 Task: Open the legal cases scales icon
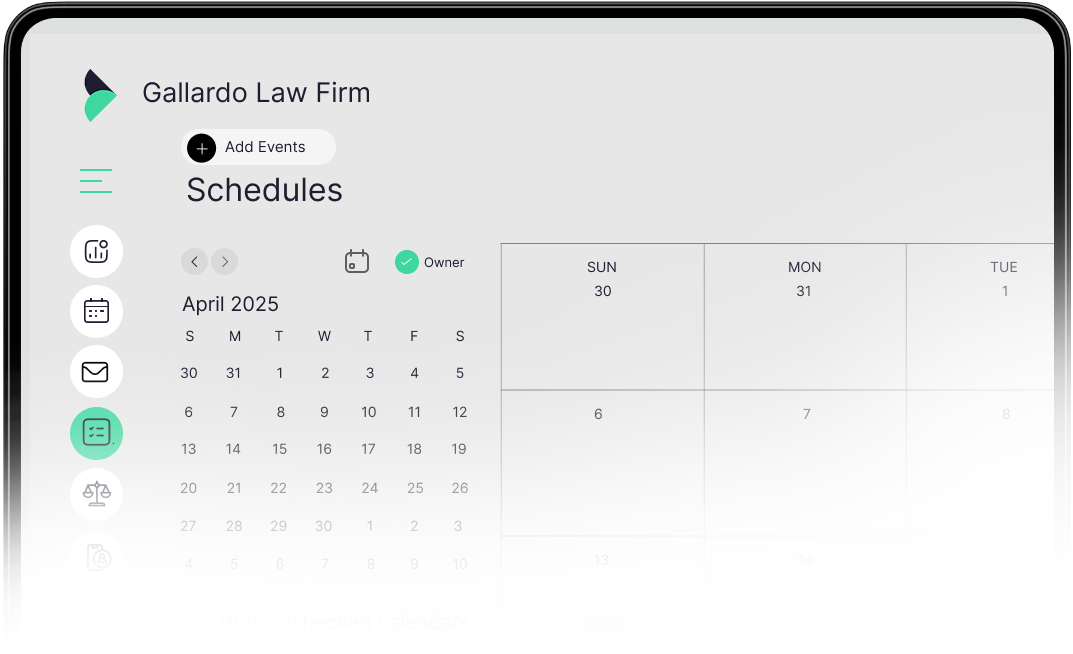point(96,494)
